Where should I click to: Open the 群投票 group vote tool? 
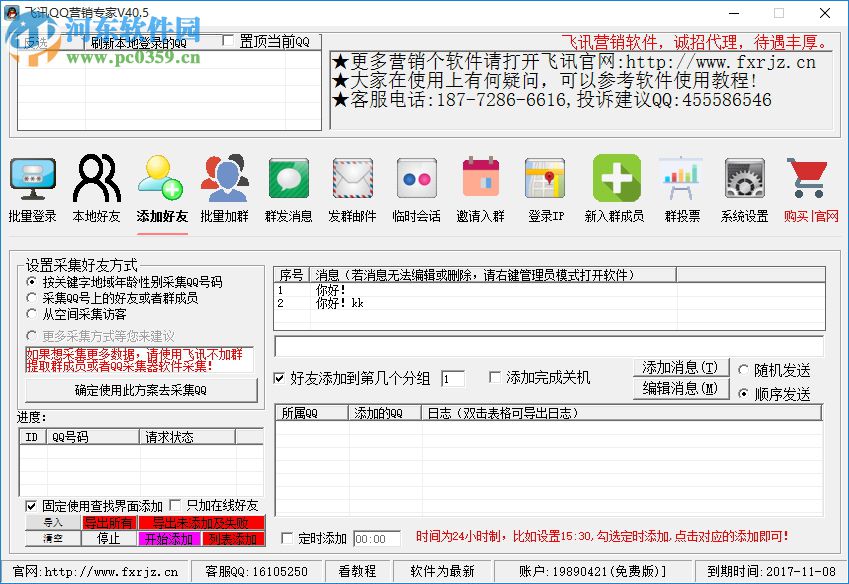680,190
